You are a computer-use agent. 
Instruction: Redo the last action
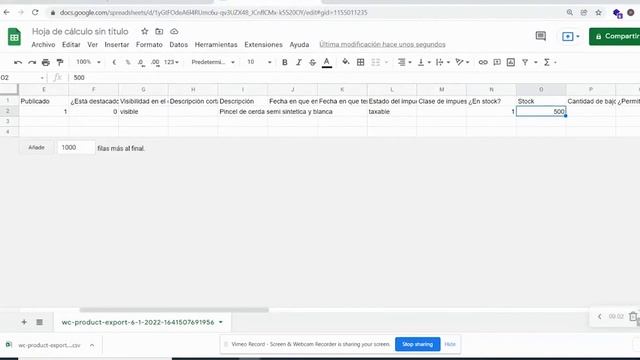[x=32, y=62]
